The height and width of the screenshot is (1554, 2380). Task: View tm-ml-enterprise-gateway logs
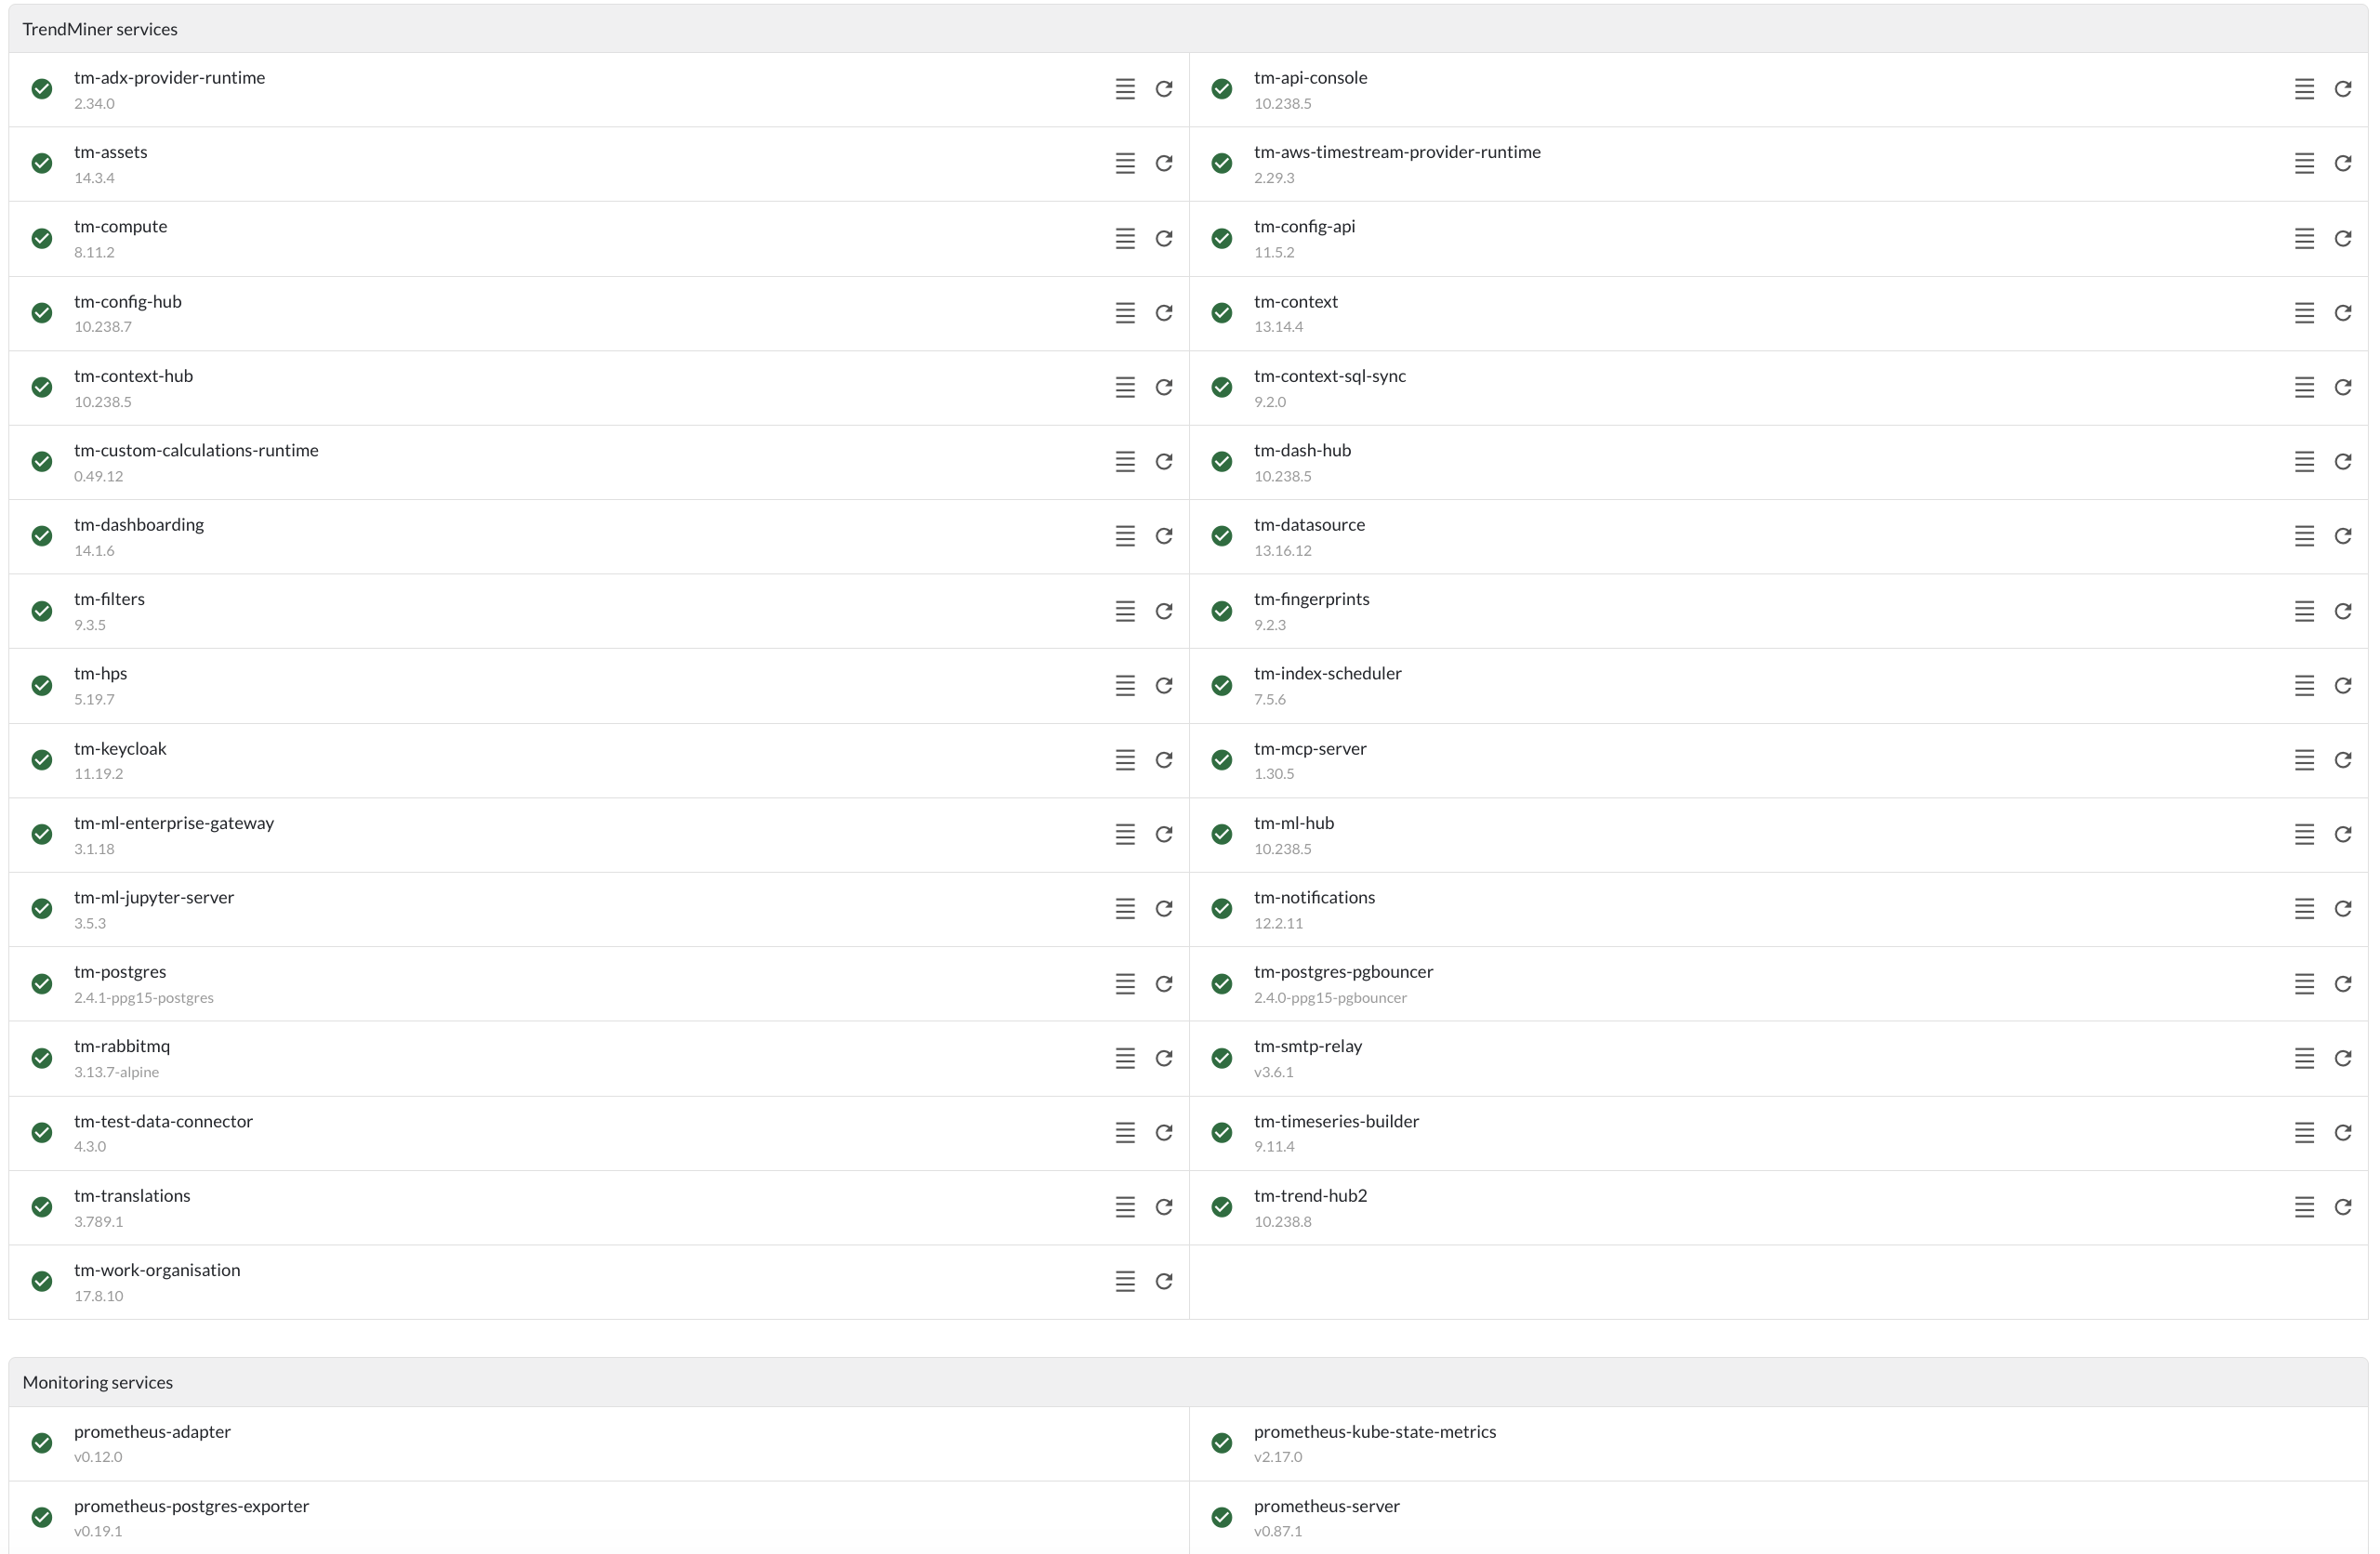tap(1125, 834)
